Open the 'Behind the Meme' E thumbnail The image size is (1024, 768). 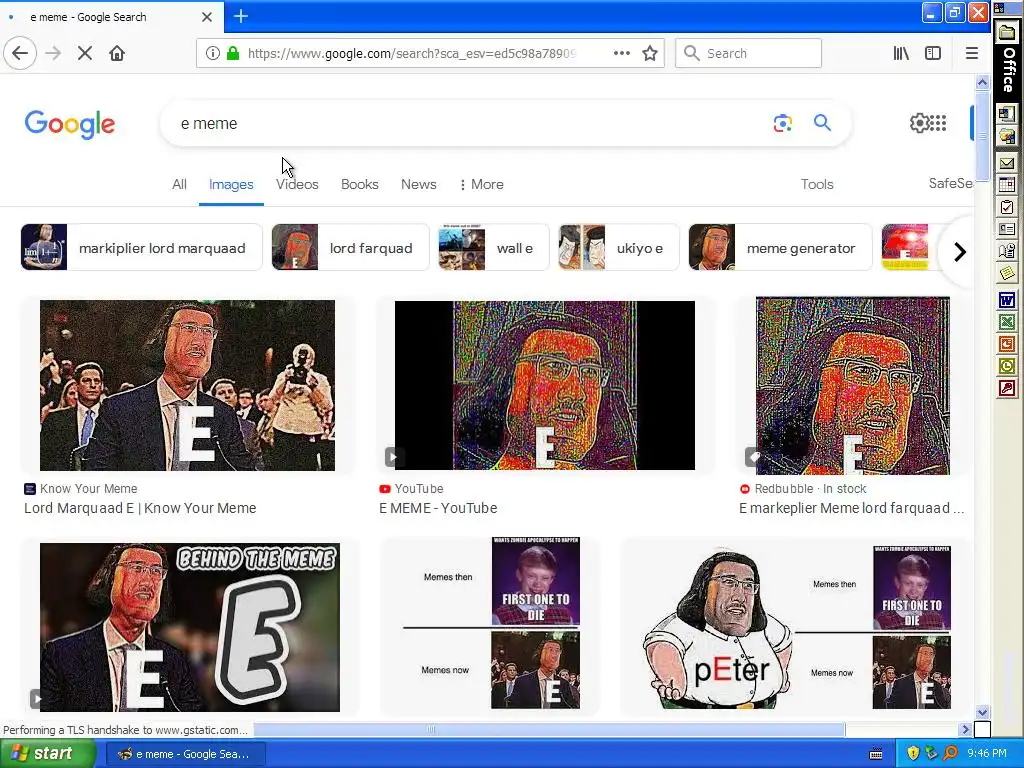pos(189,627)
